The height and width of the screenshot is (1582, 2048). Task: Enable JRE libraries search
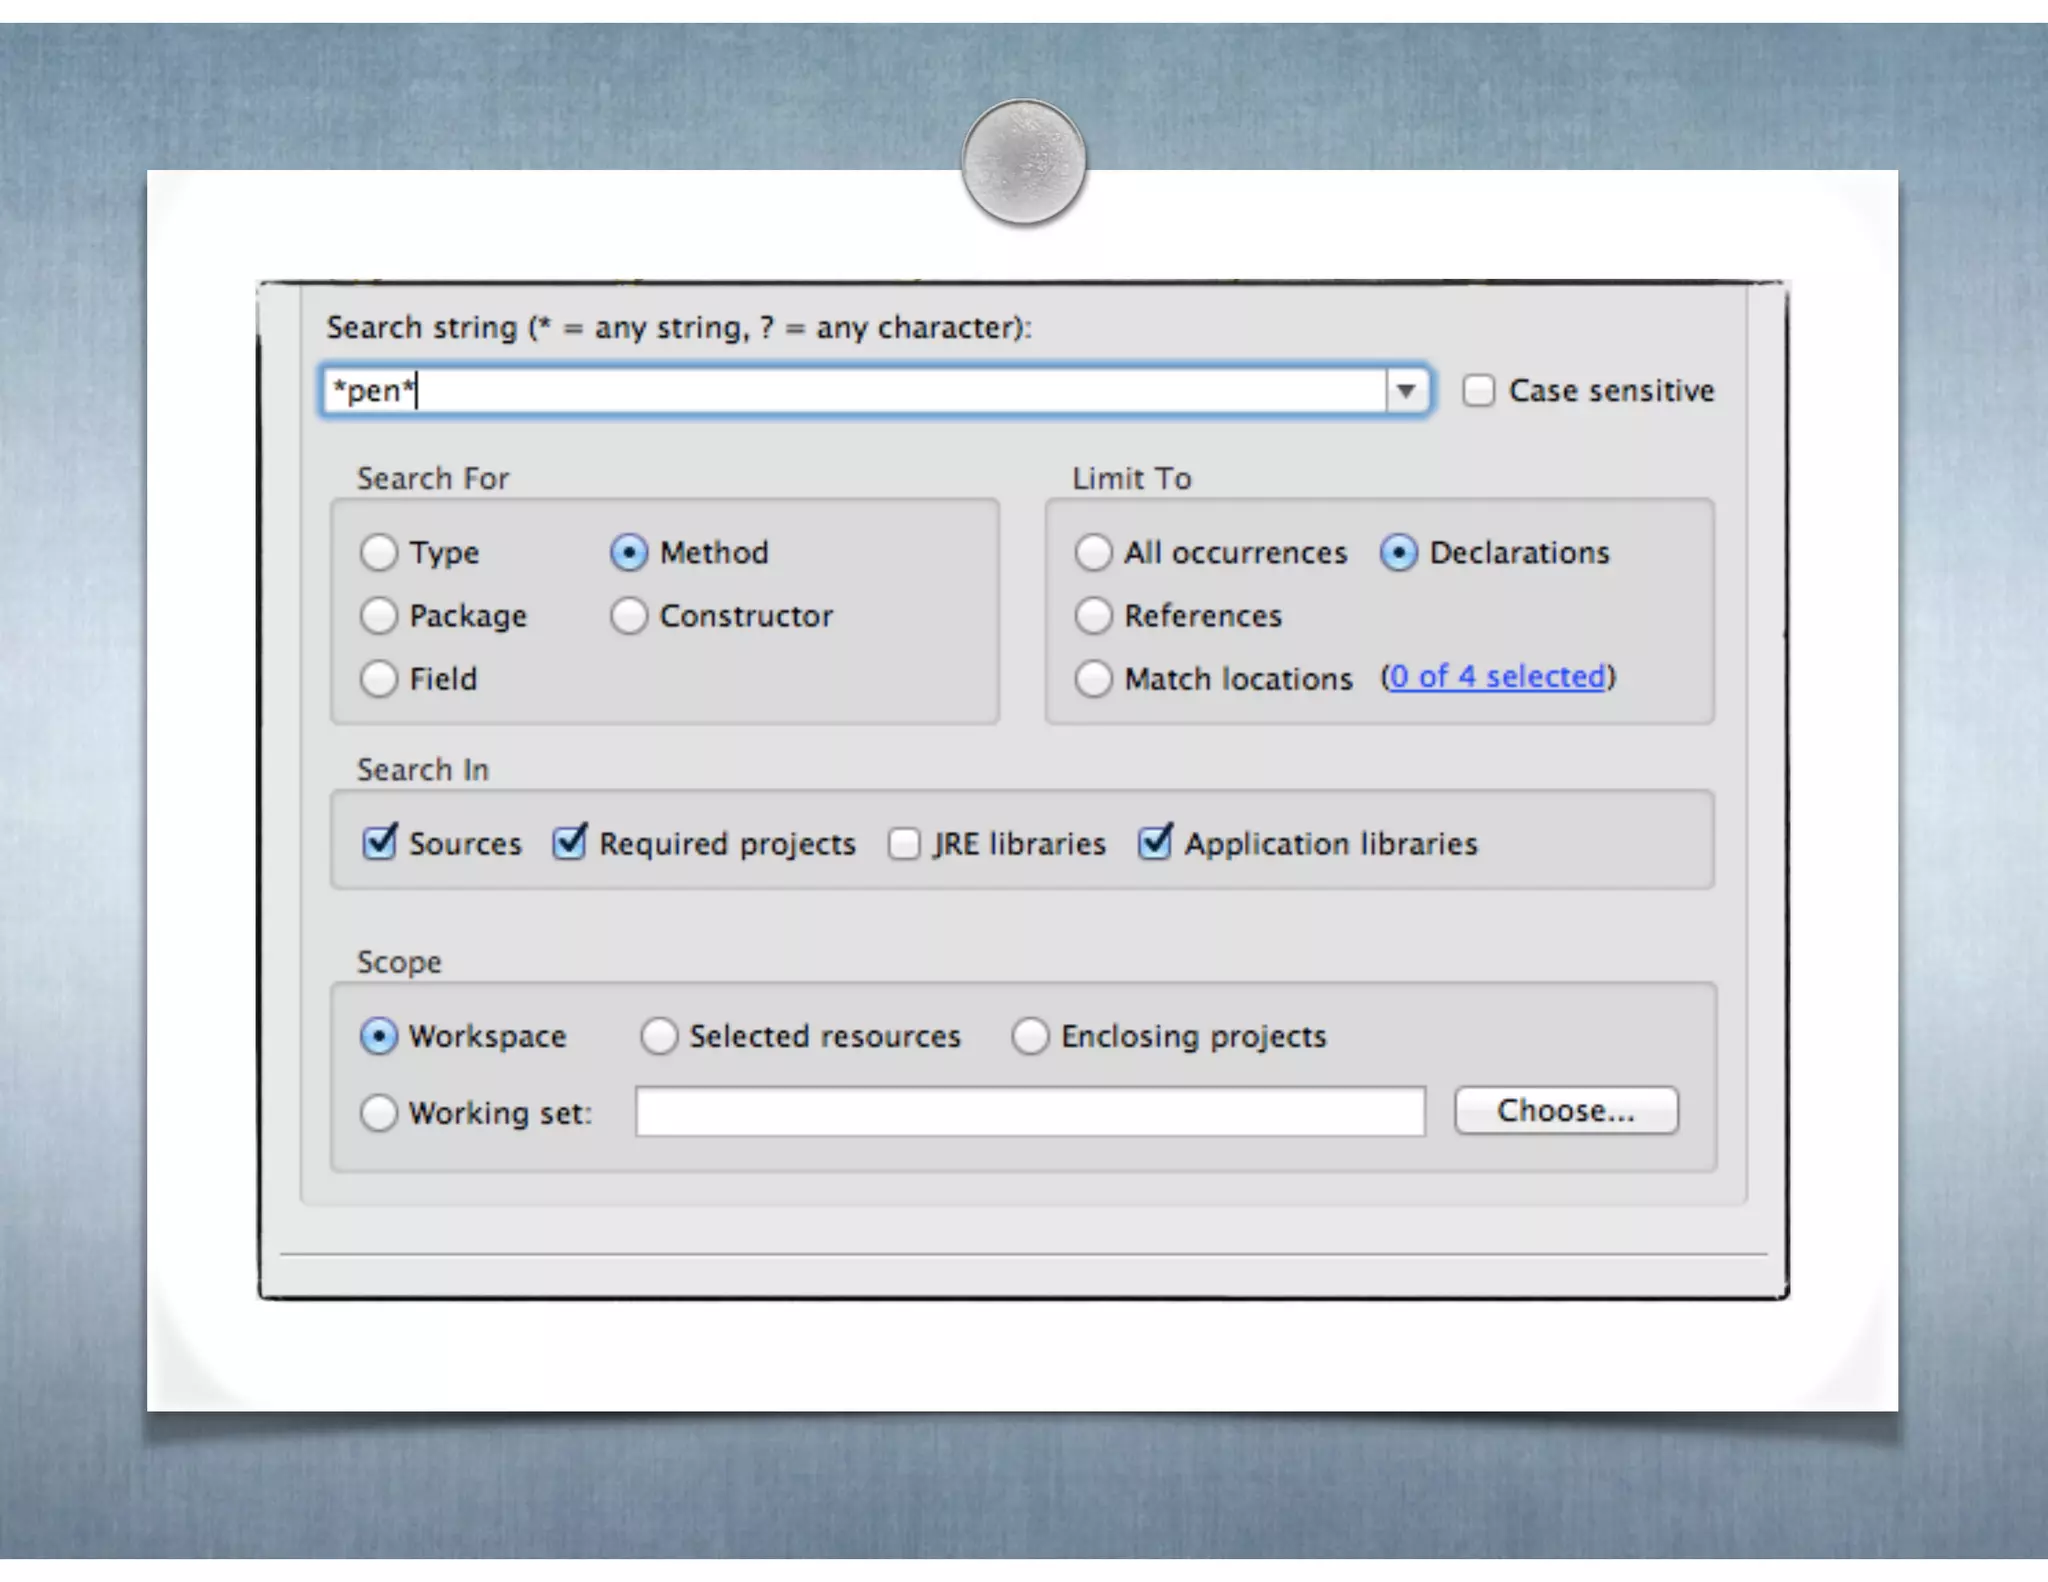904,843
